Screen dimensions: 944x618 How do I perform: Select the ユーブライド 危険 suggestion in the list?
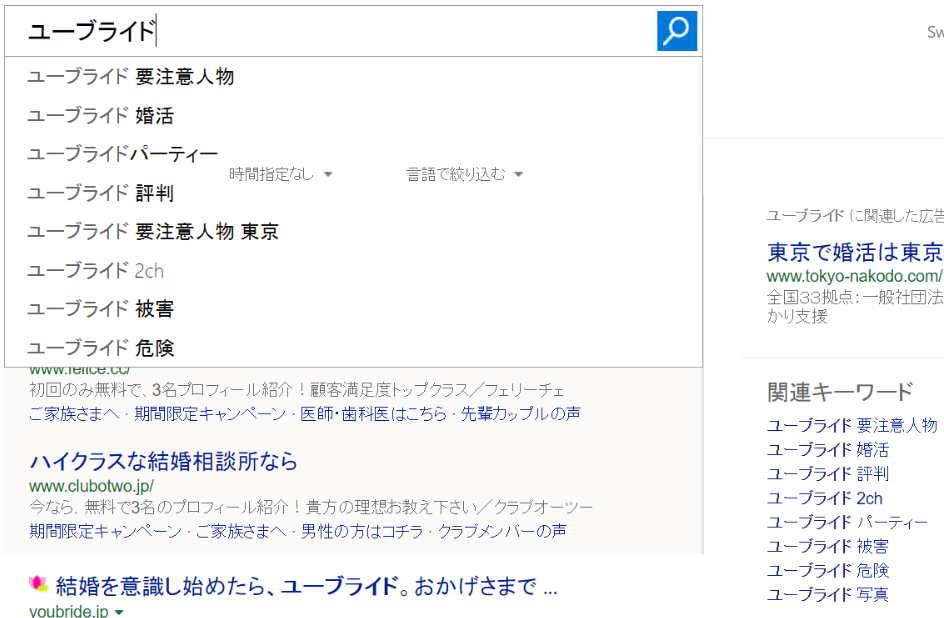pyautogui.click(x=100, y=348)
